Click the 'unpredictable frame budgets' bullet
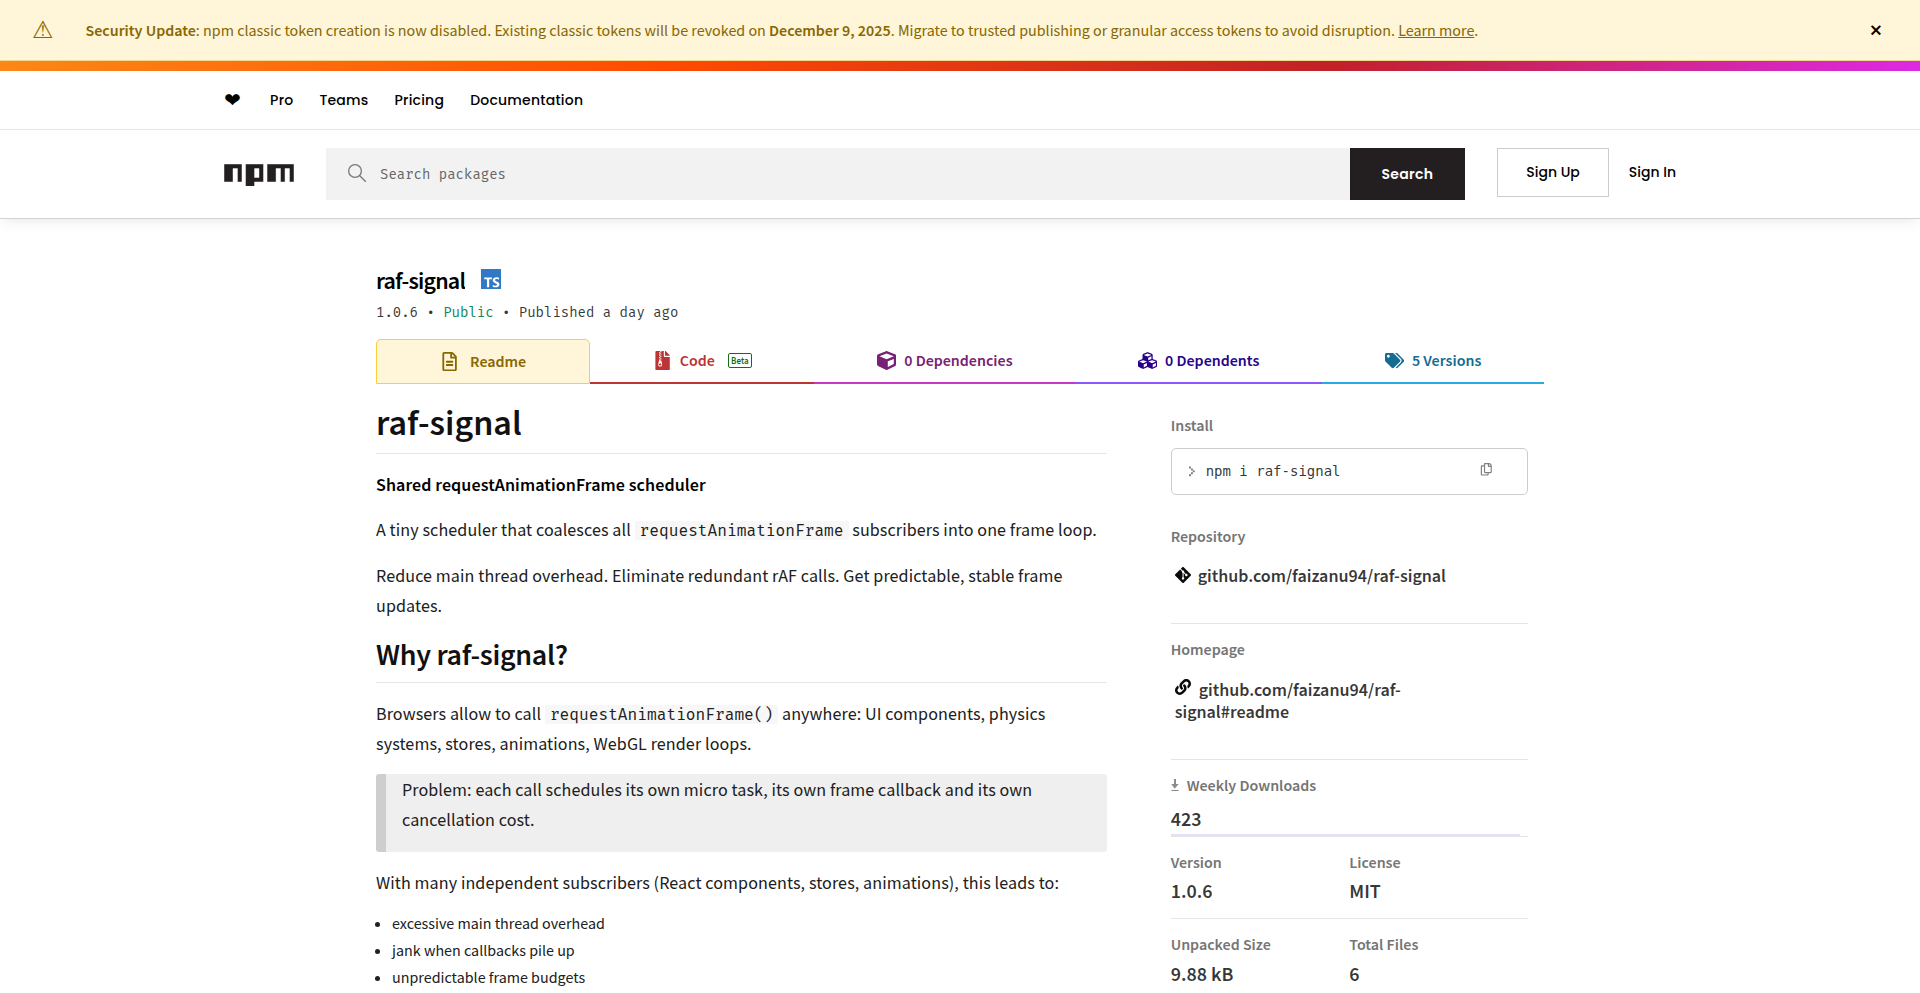Viewport: 1920px width, 993px height. pyautogui.click(x=488, y=978)
